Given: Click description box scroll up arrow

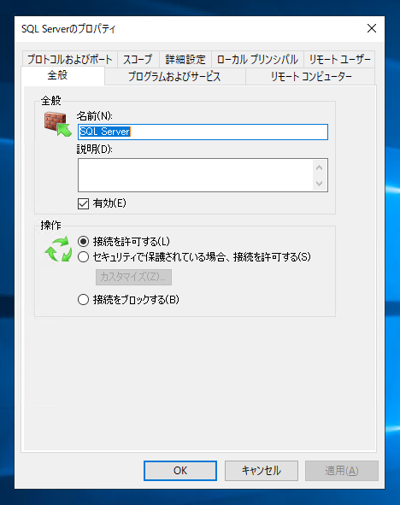Looking at the screenshot, I should pos(319,168).
